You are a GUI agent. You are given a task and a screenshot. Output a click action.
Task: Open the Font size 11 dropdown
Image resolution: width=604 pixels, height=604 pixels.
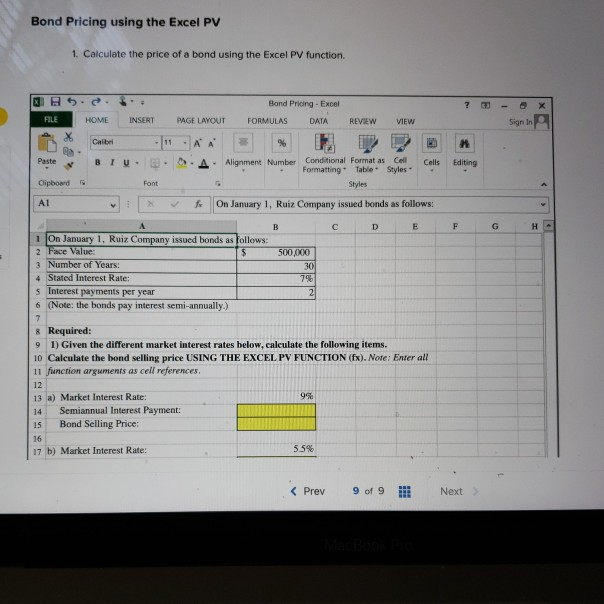185,143
